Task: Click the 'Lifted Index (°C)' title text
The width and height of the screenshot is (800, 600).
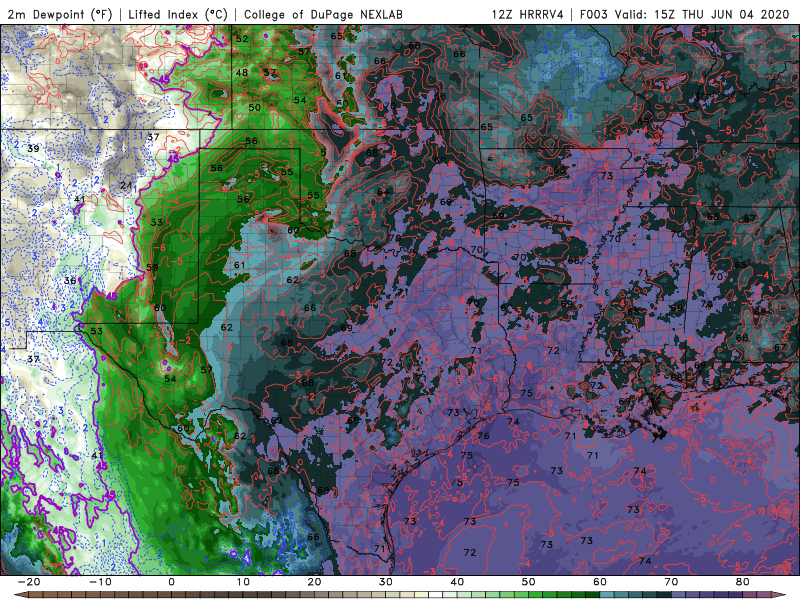Action: tap(178, 14)
